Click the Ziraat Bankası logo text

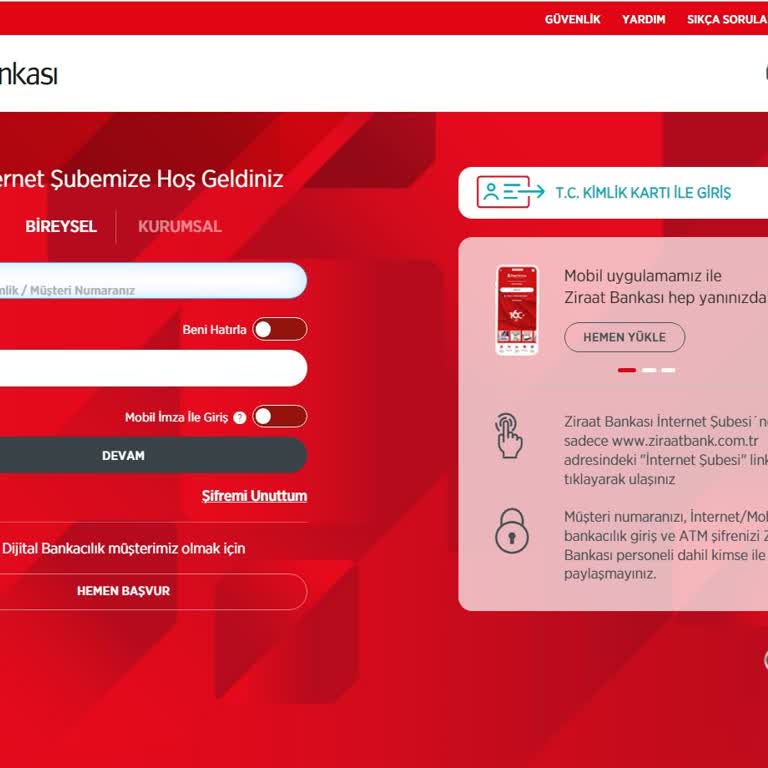pyautogui.click(x=28, y=74)
